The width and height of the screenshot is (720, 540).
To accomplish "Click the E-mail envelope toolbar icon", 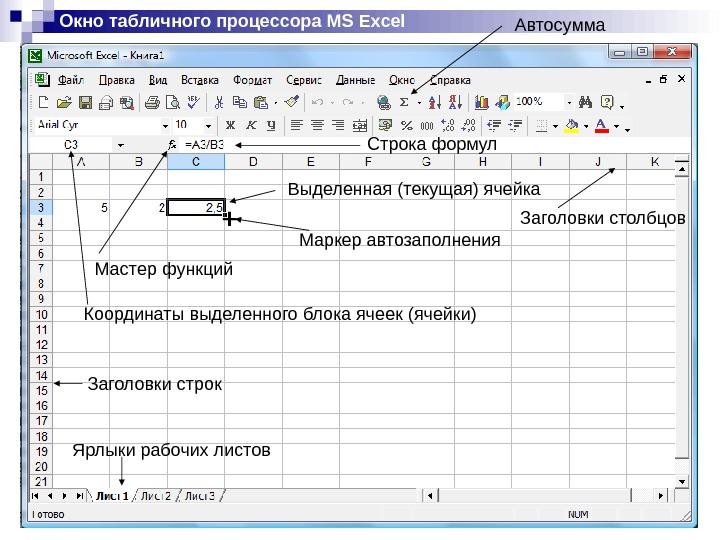I will [x=106, y=102].
